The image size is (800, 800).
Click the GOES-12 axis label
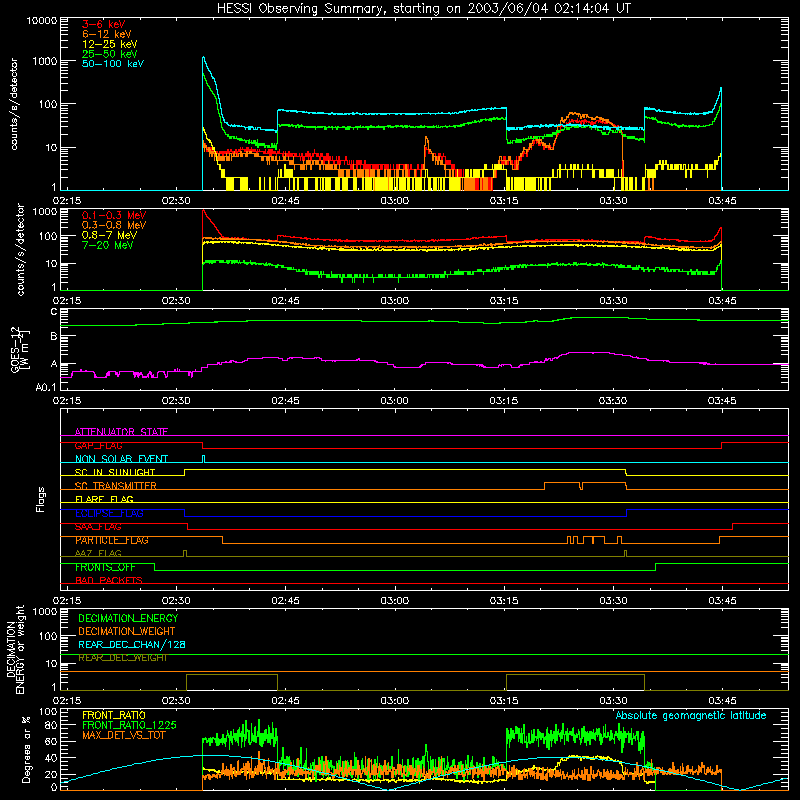click(x=15, y=349)
